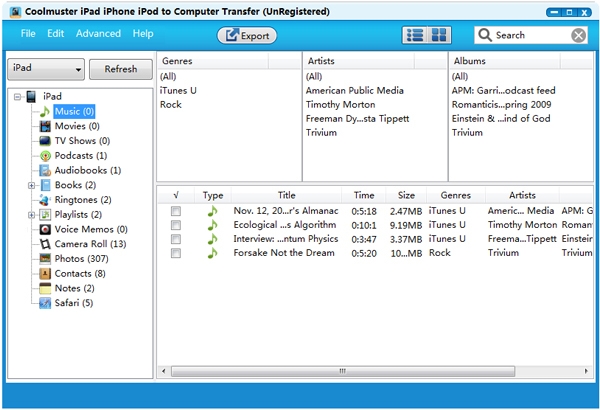Sort by the Size column header
This screenshot has height=410, width=600.
tap(406, 195)
